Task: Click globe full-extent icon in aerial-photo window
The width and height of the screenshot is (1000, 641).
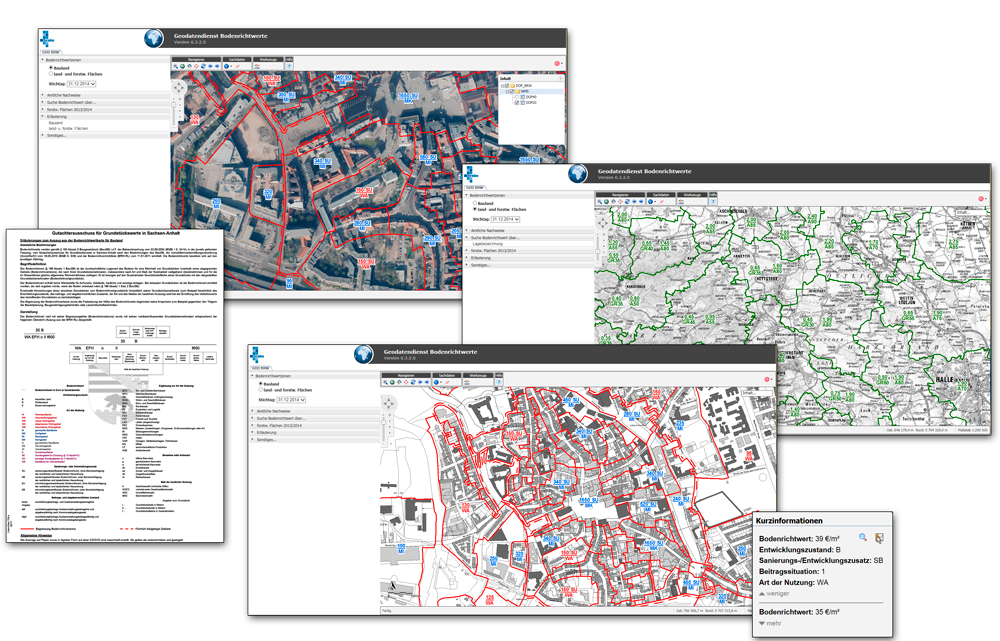Action: tap(182, 66)
